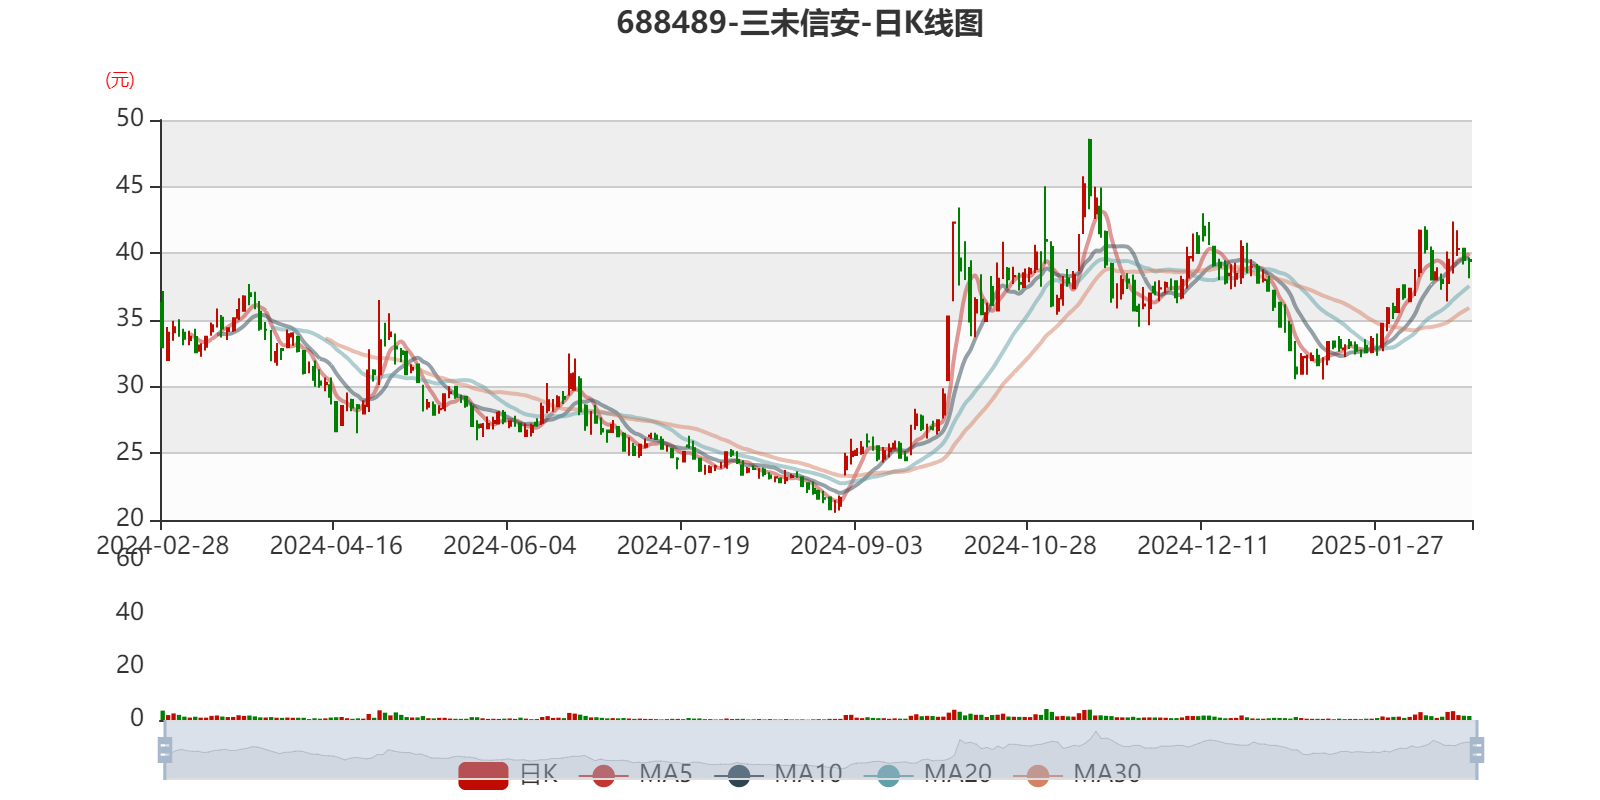Screen dimensions: 1600x800
Task: Grab the left data zoom slider handle
Action: coord(165,750)
